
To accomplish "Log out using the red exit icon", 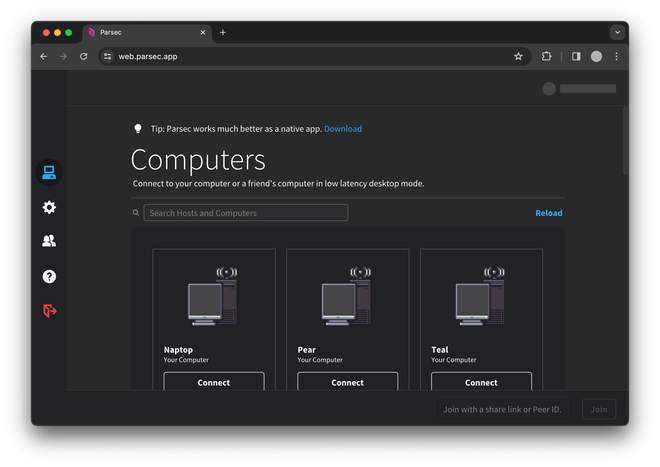I will tap(50, 311).
